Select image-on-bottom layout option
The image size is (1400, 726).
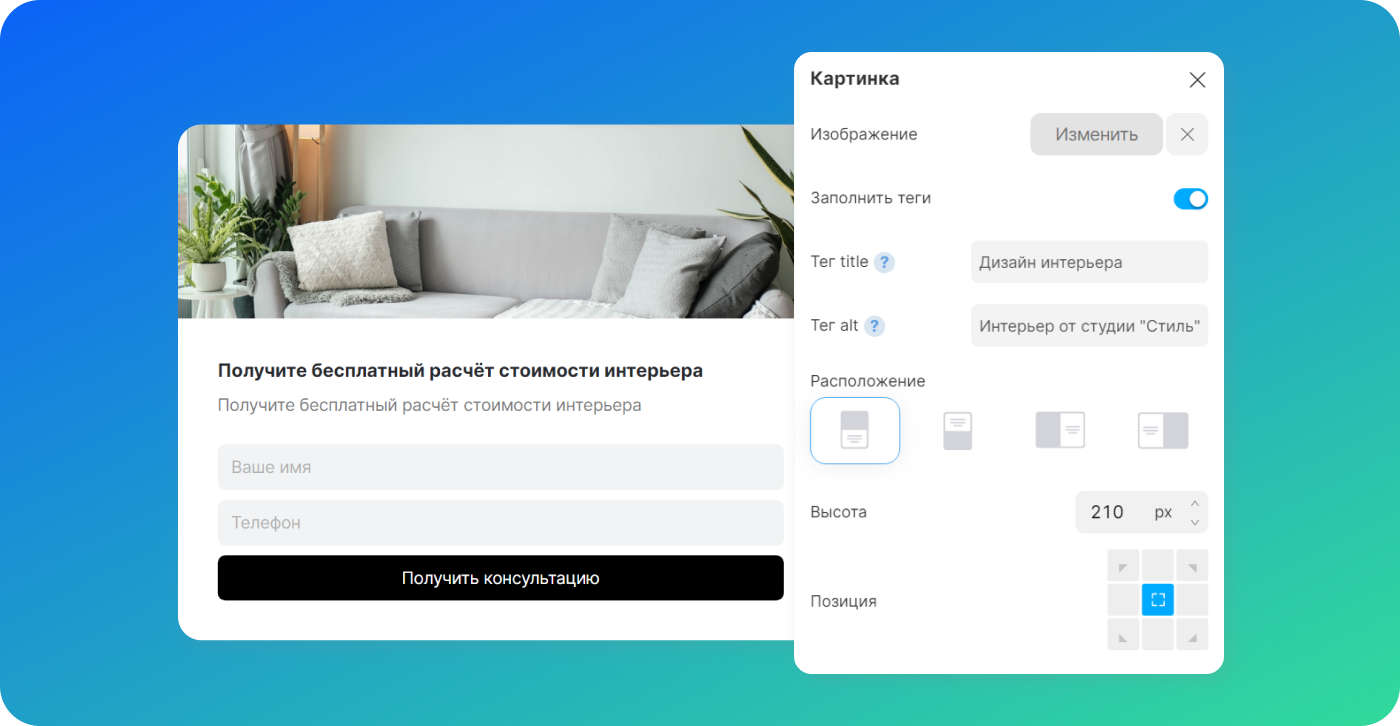pos(958,431)
